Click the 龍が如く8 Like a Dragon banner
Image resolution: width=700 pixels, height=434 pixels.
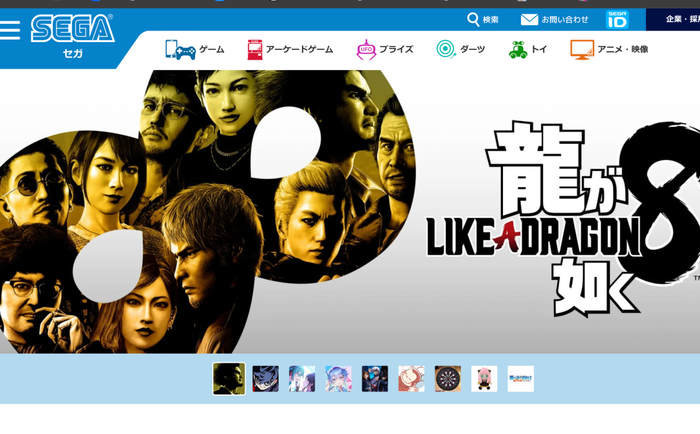[x=350, y=211]
